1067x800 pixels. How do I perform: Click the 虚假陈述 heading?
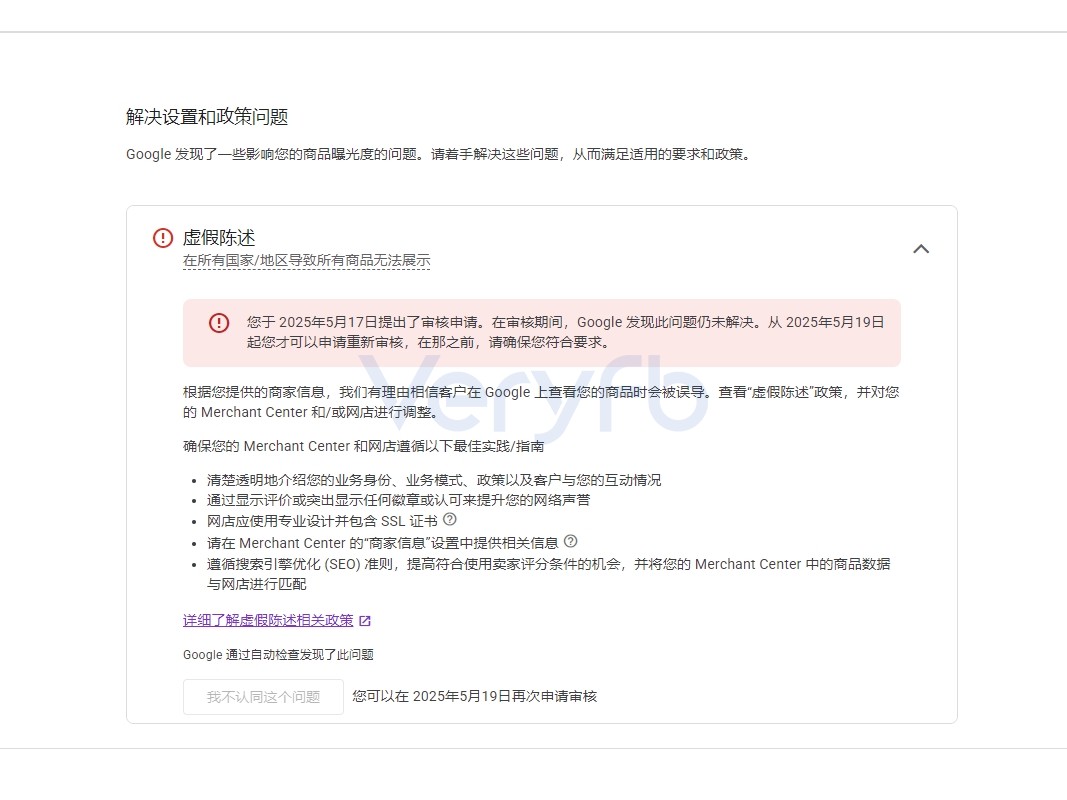tap(219, 237)
